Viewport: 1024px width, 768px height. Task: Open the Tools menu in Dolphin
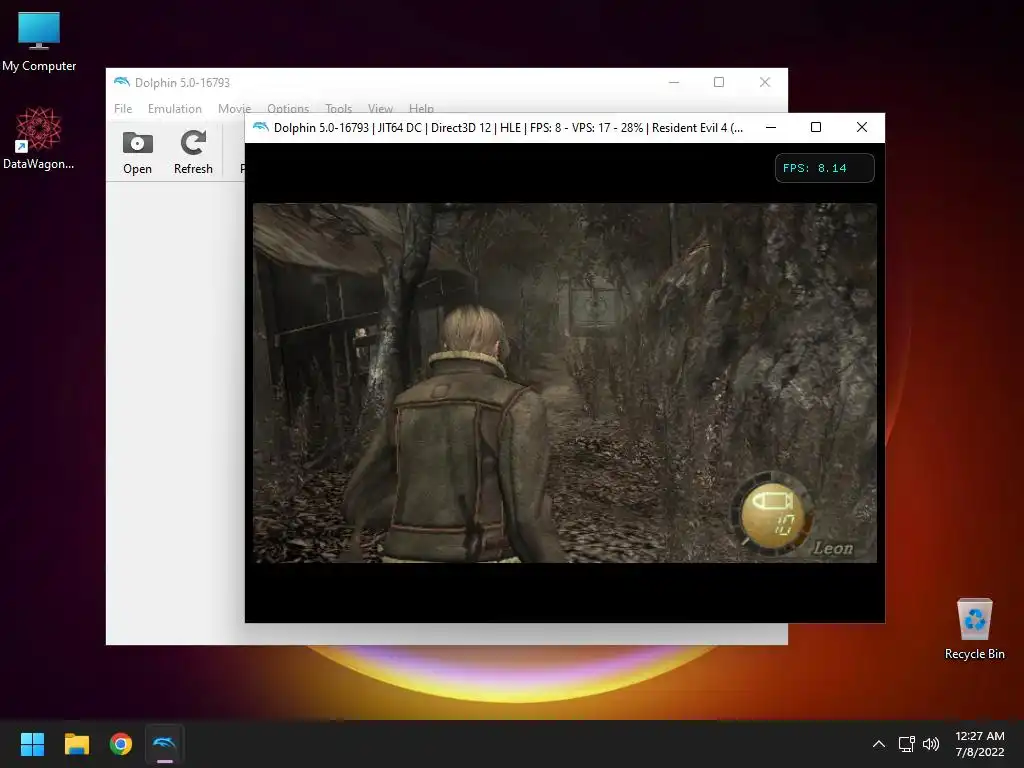pos(338,108)
